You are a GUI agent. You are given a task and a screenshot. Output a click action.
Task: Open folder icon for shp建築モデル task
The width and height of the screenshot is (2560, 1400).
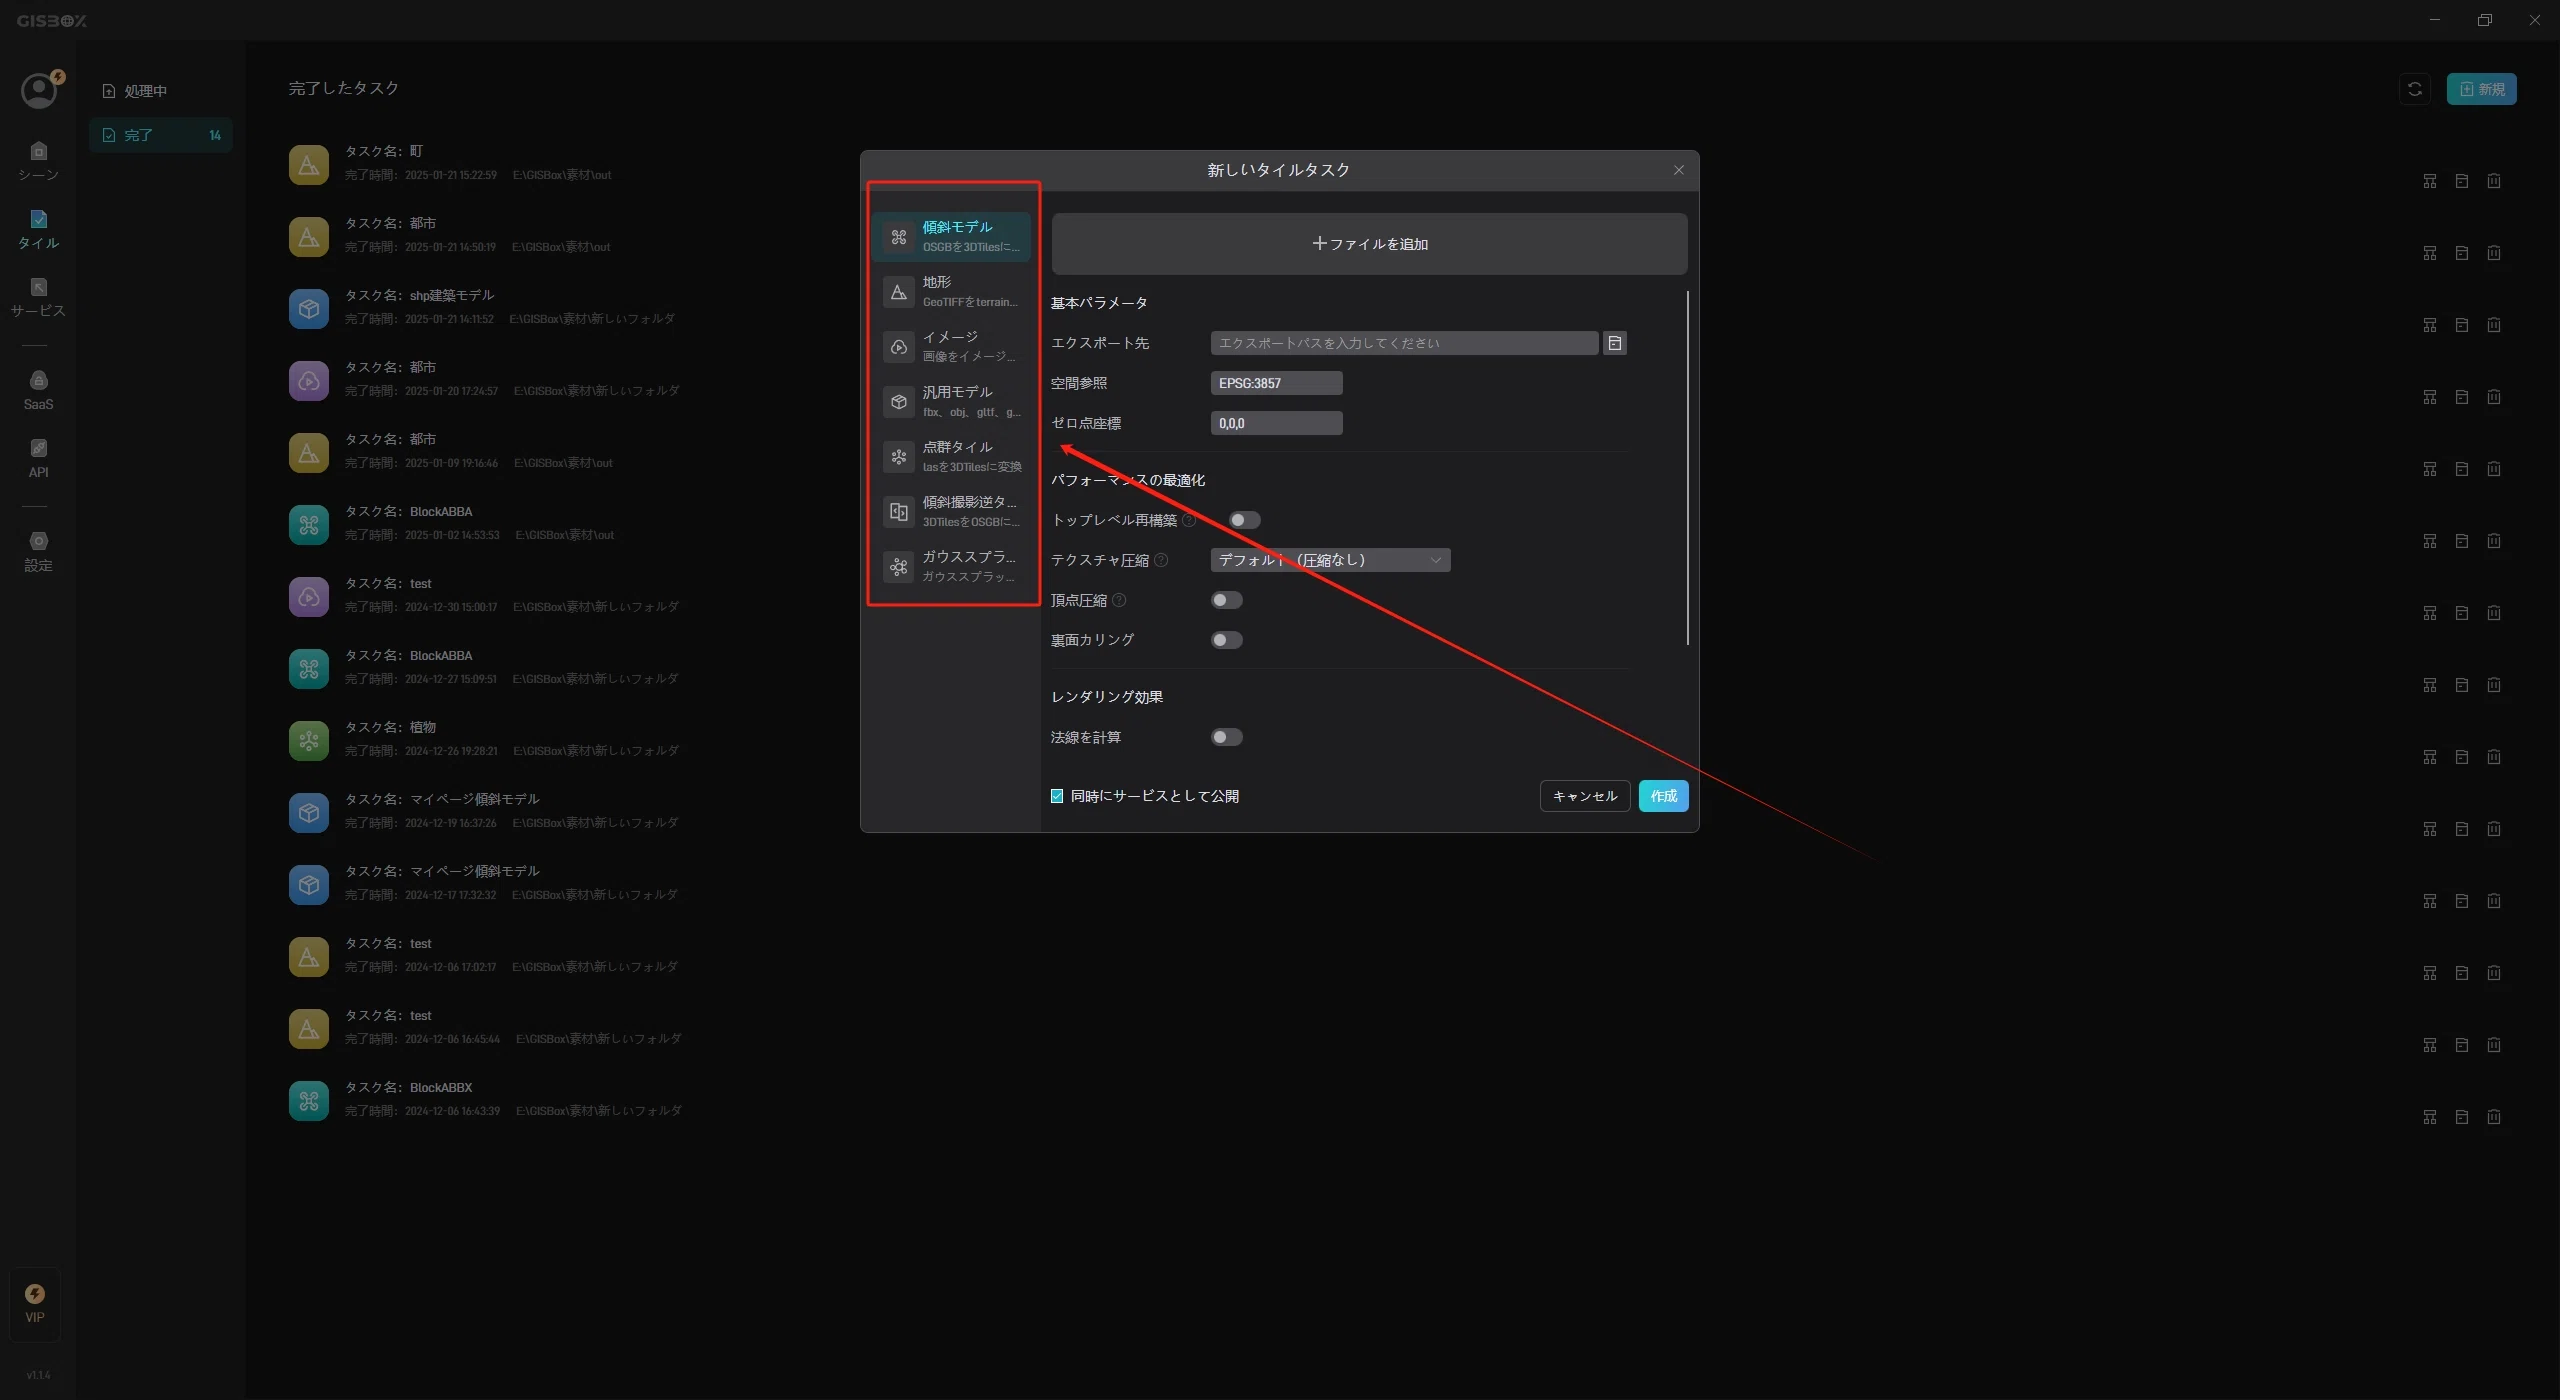(x=2462, y=325)
